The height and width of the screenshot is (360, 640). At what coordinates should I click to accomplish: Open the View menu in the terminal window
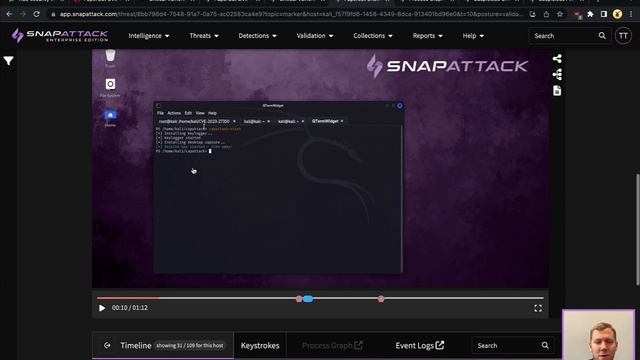[x=200, y=113]
